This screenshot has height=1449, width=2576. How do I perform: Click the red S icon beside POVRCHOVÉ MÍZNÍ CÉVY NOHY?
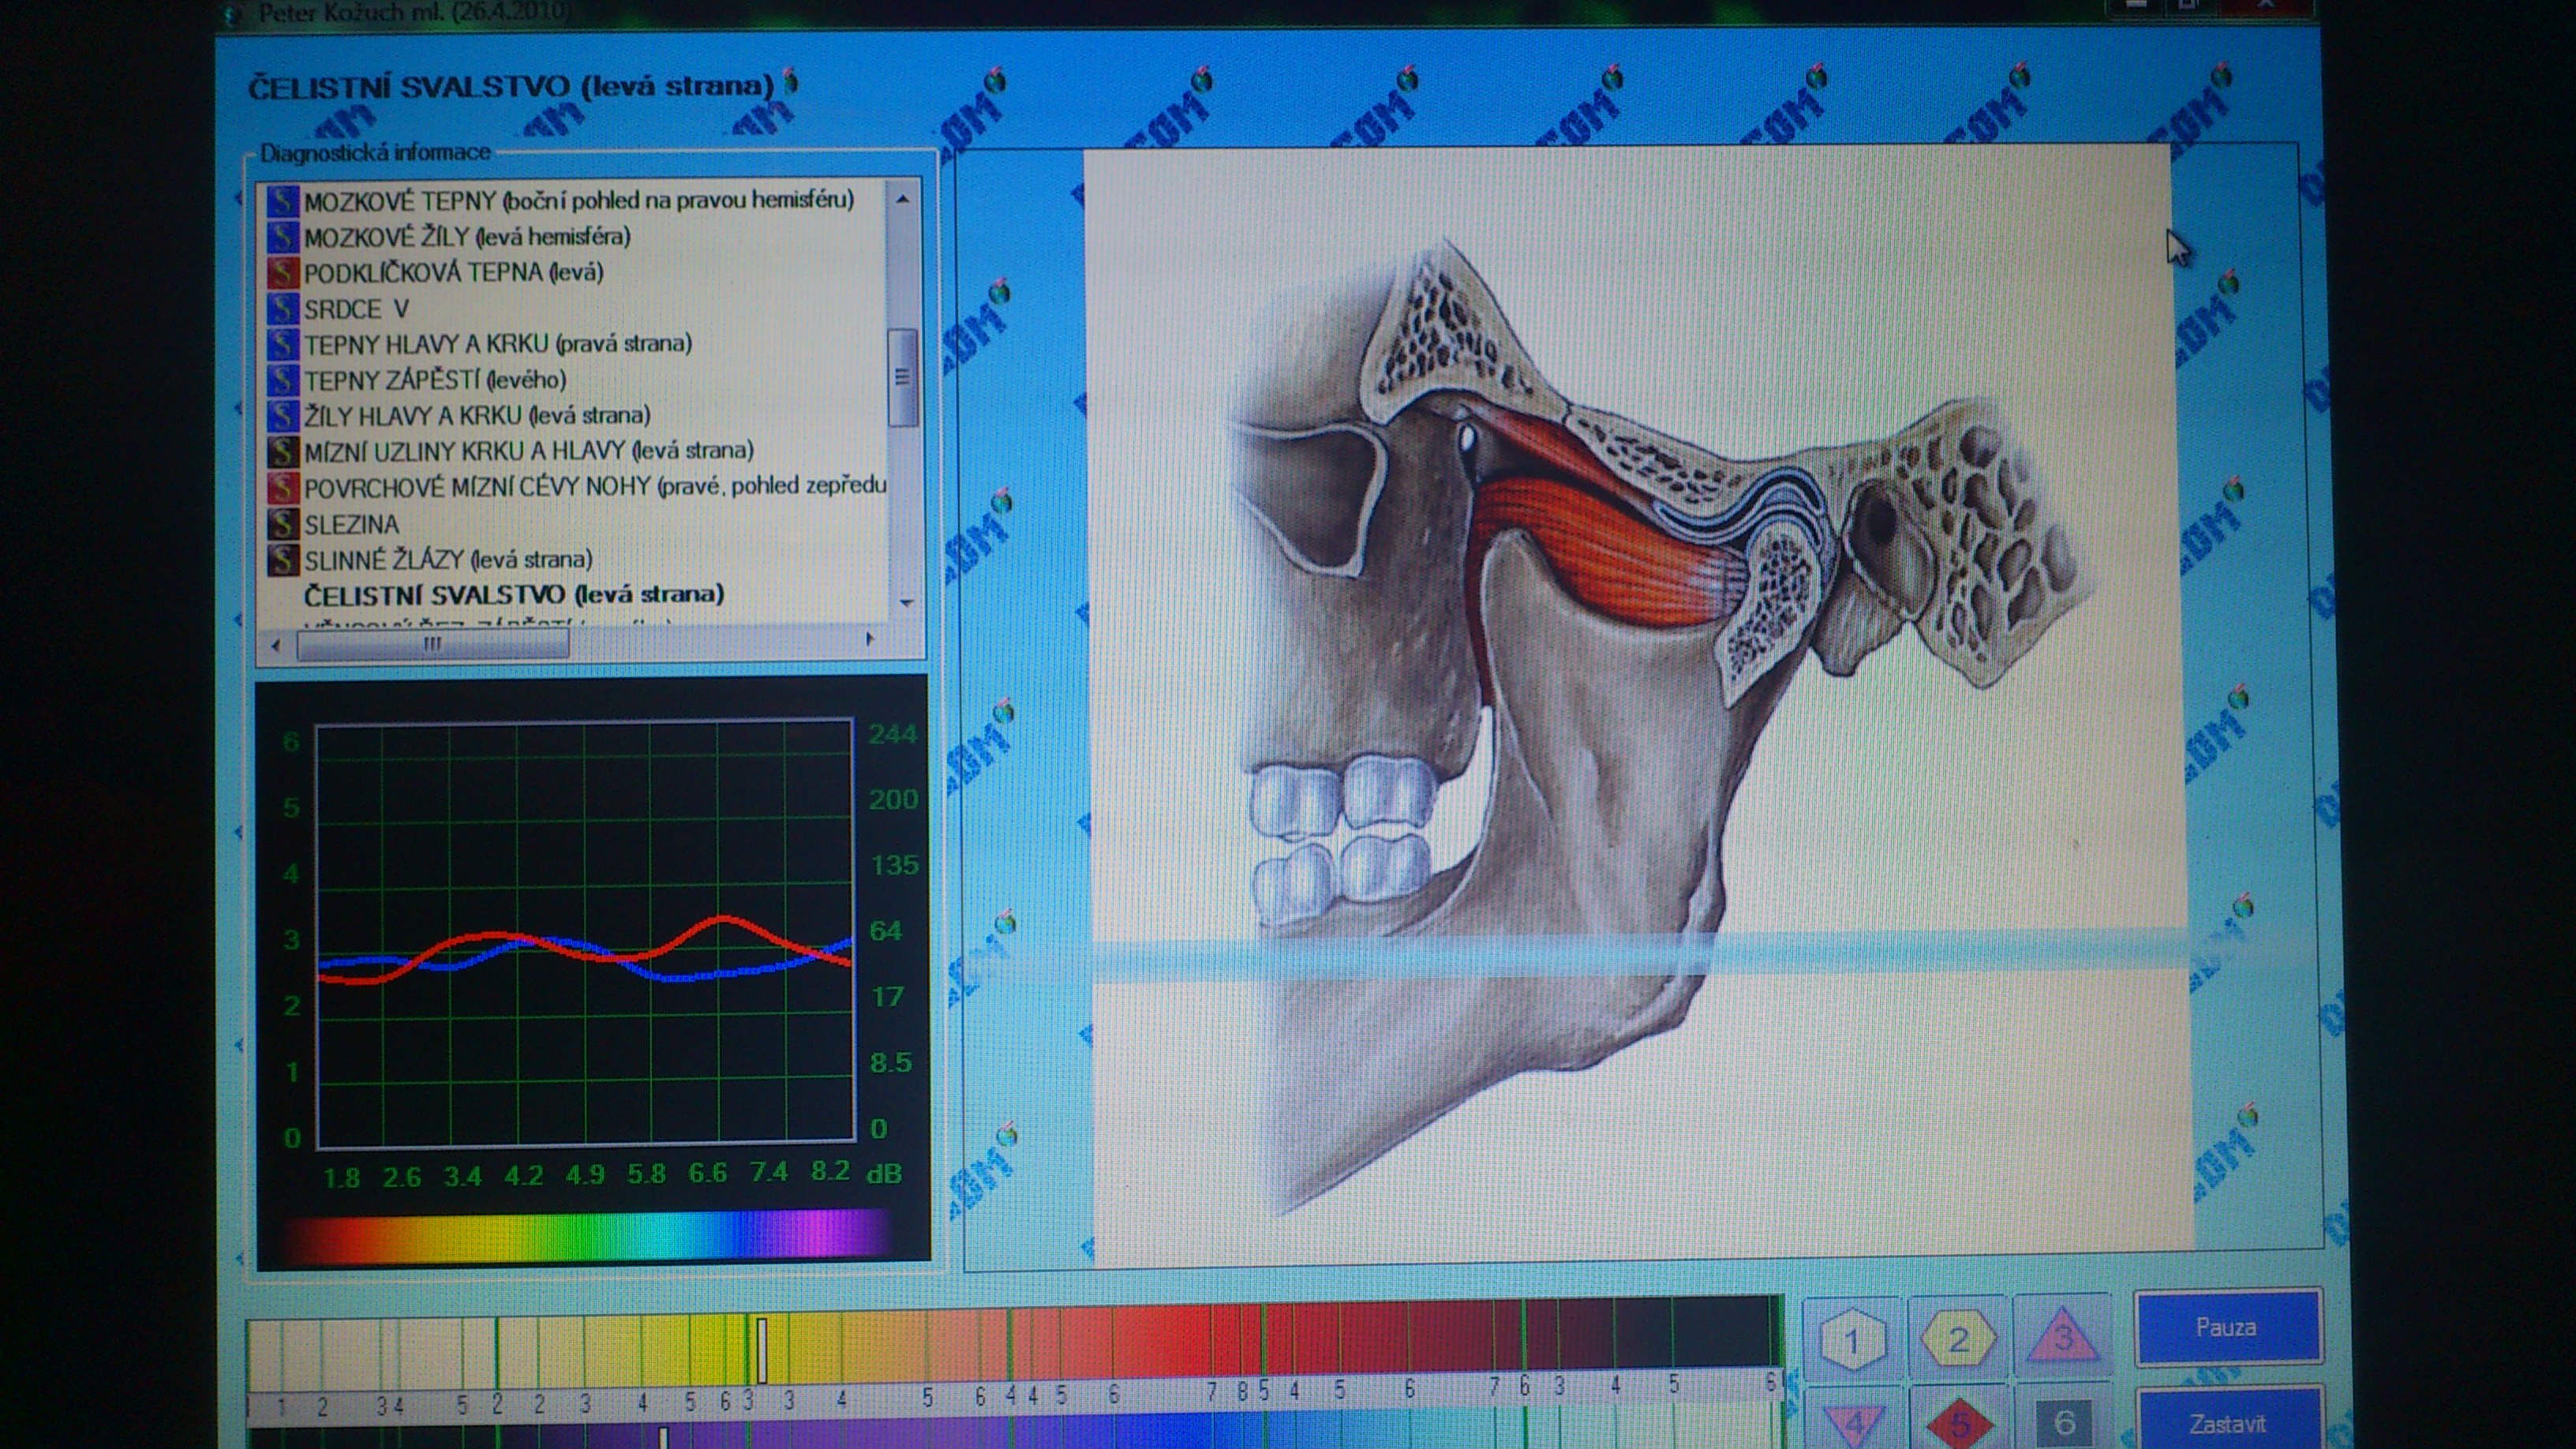click(283, 487)
